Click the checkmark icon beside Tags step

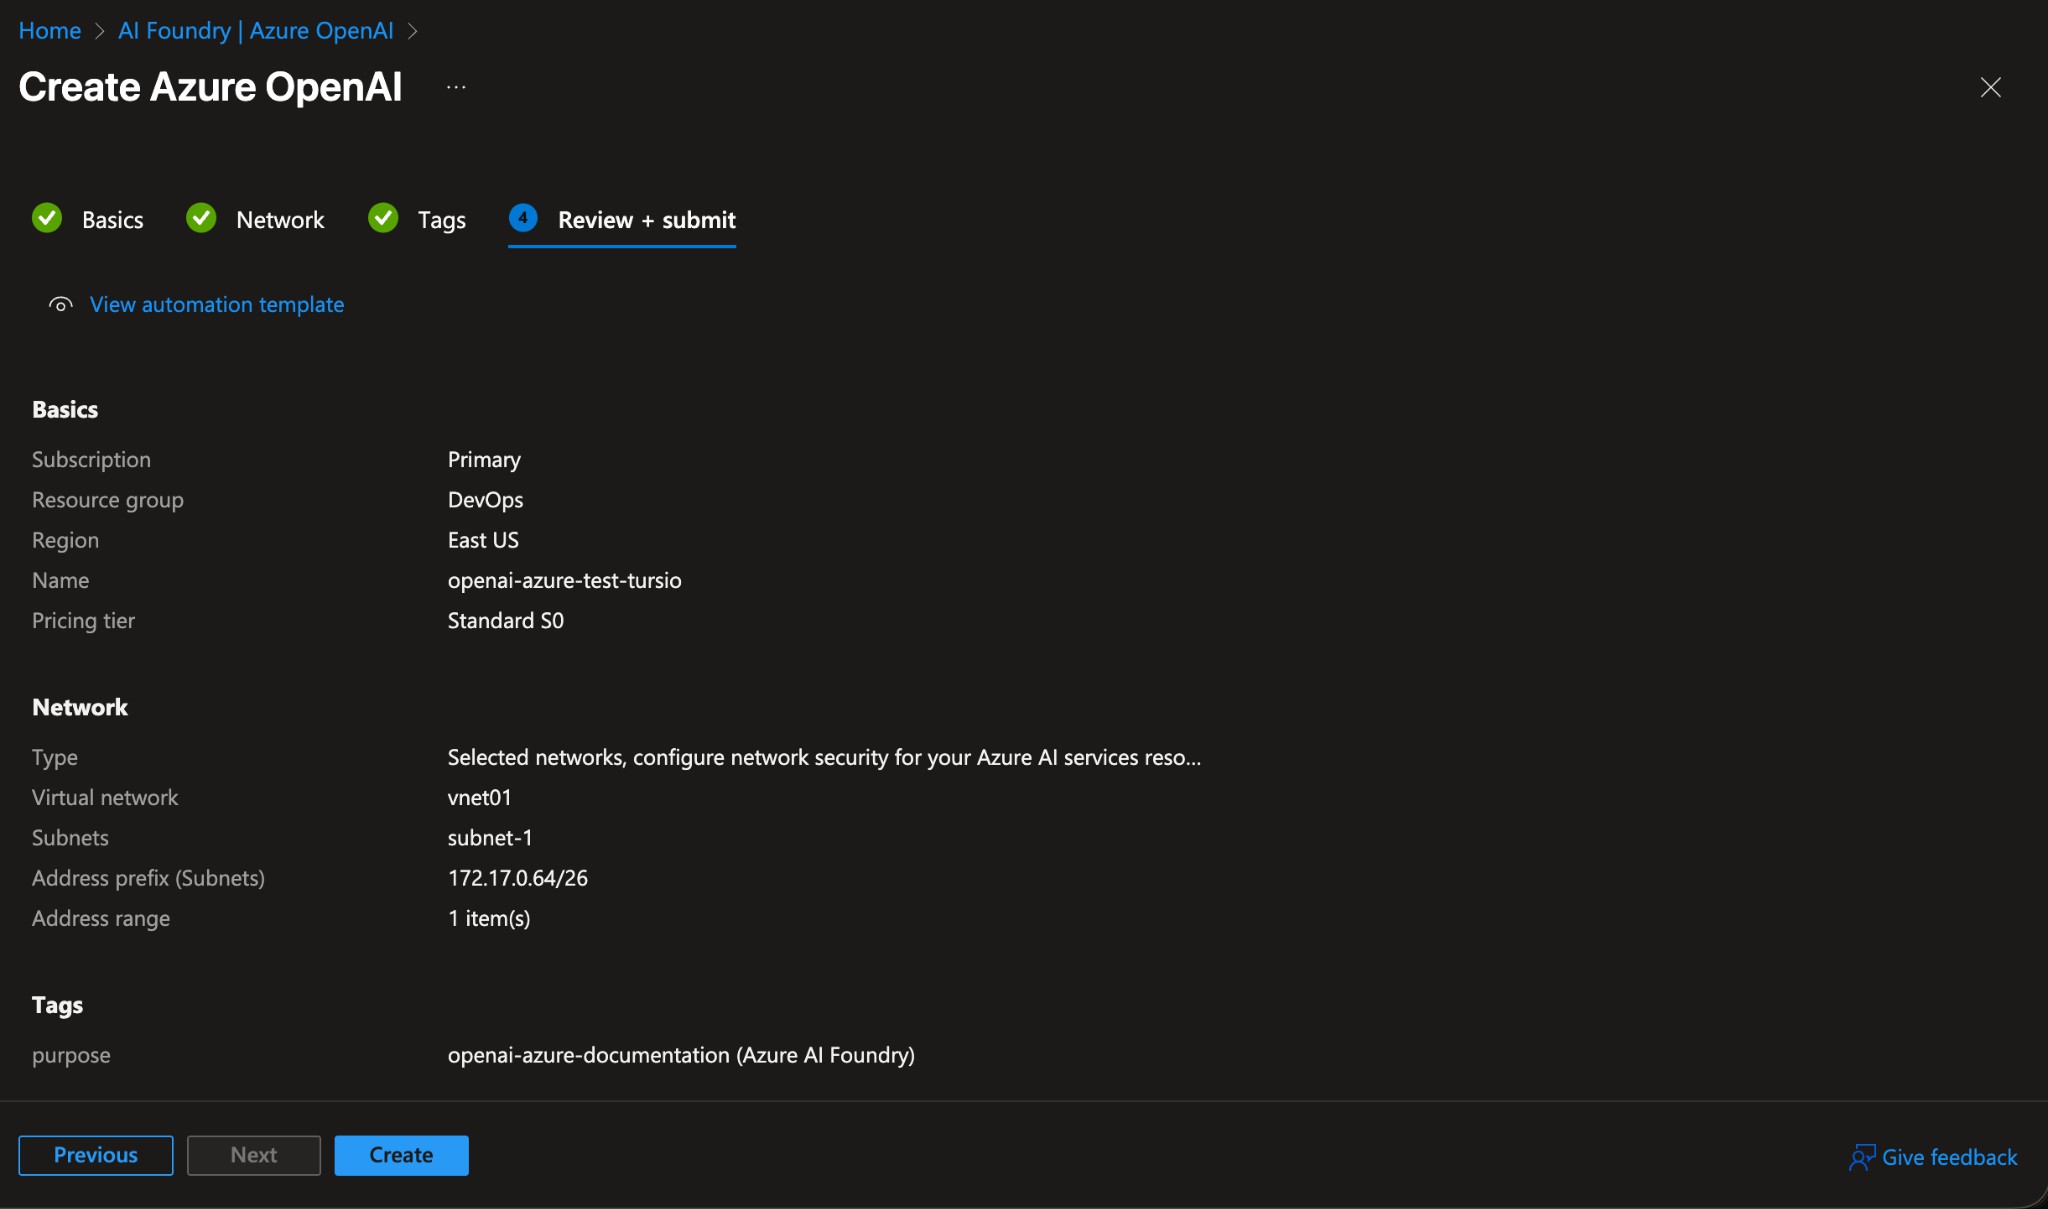383,219
